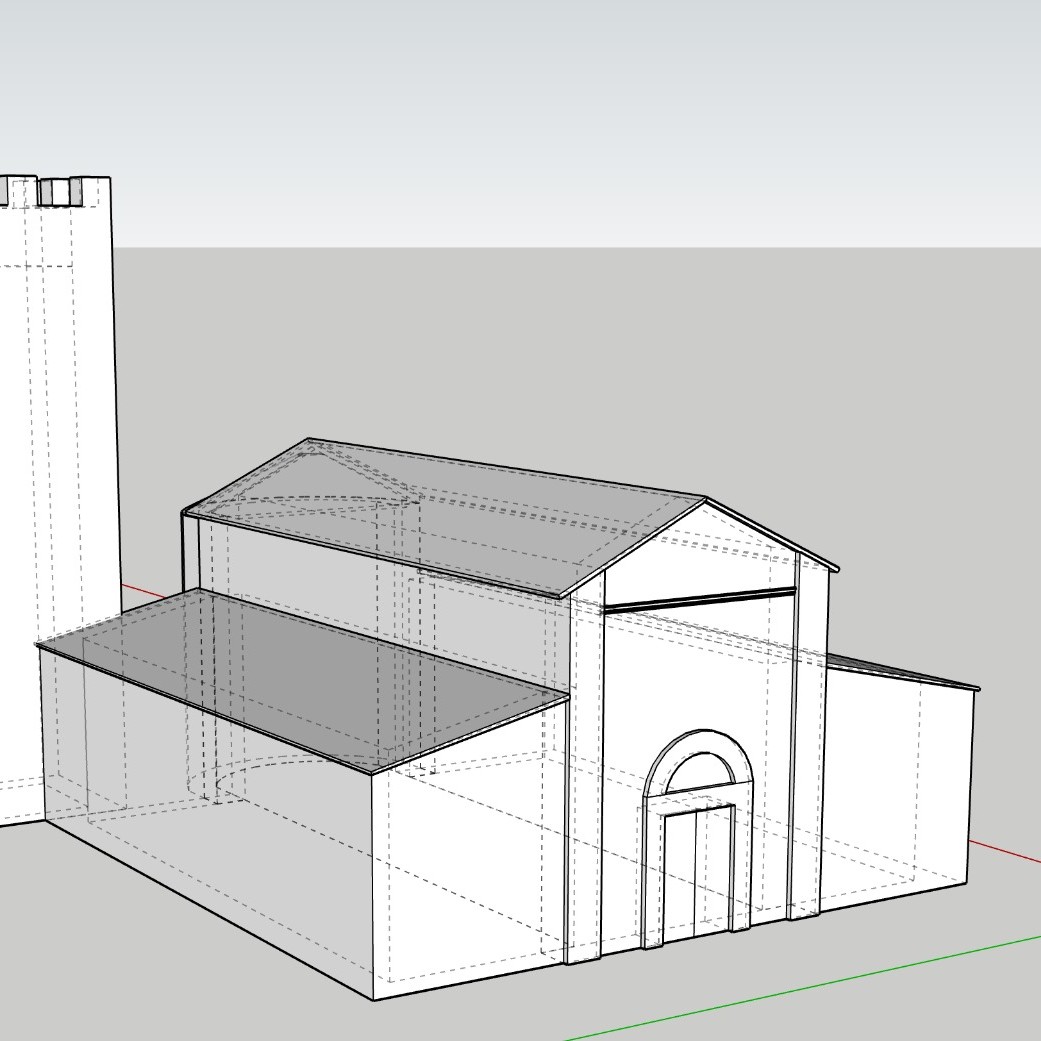Screen dimensions: 1041x1041
Task: Click empty sky area to deselect
Action: coord(600,100)
